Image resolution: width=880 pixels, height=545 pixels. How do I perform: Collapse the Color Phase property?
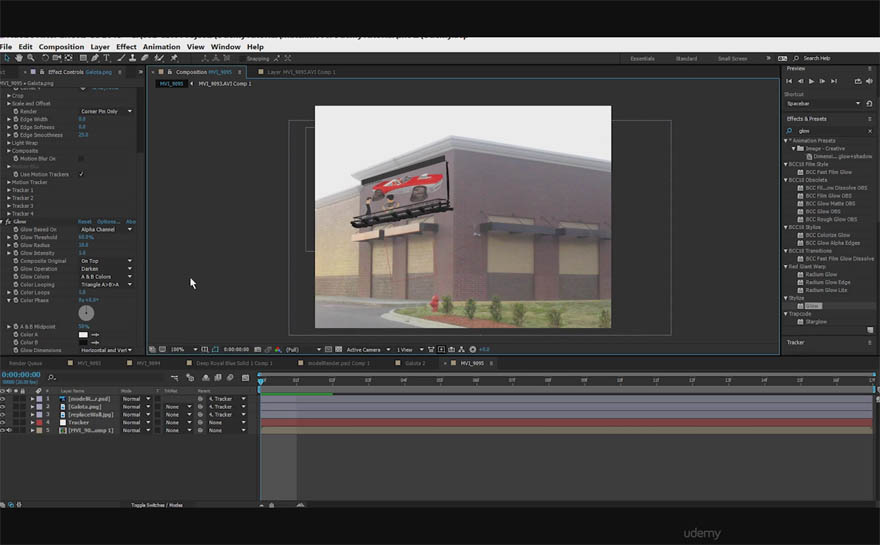coord(8,300)
